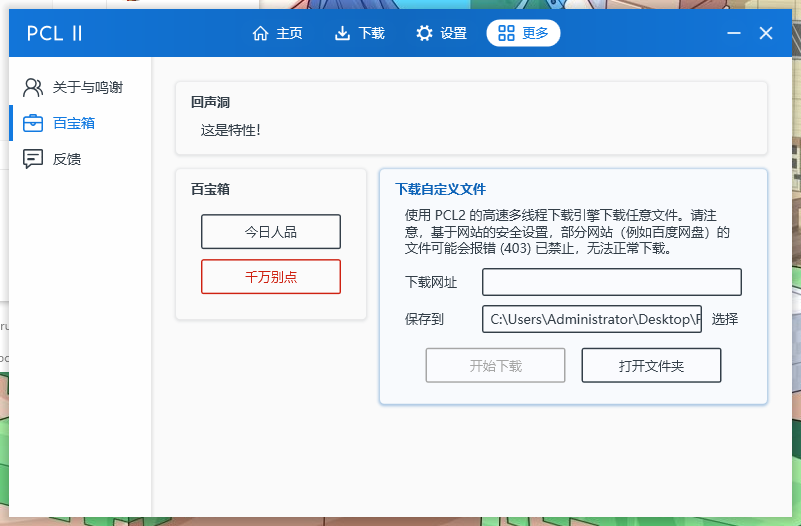
Task: Click the 保存到 path field
Action: click(x=591, y=319)
